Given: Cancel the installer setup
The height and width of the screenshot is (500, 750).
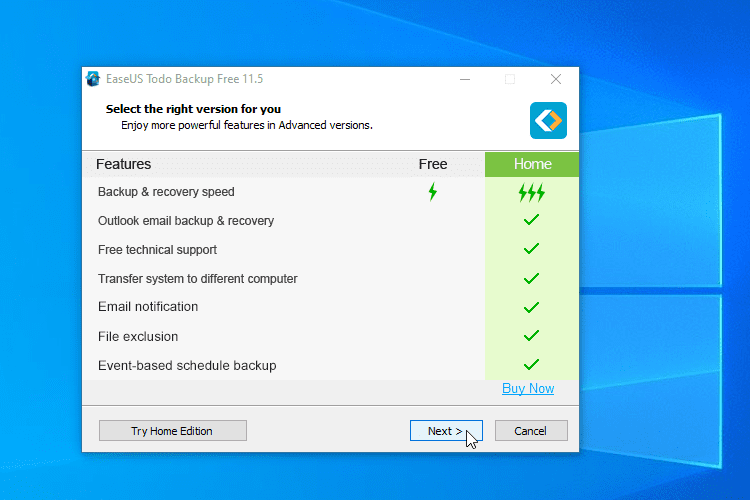Looking at the screenshot, I should (531, 431).
